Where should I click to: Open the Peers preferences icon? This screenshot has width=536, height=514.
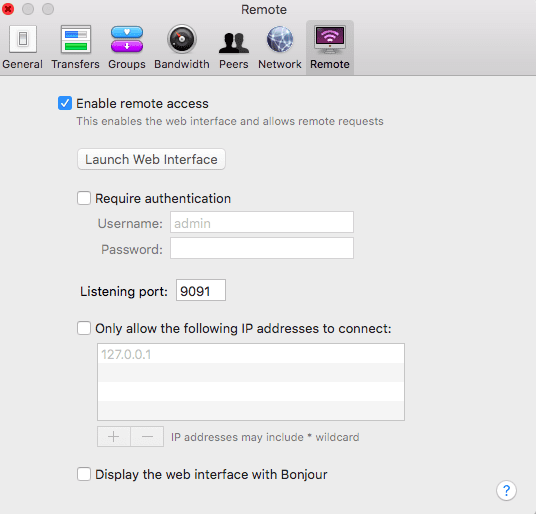(x=234, y=42)
